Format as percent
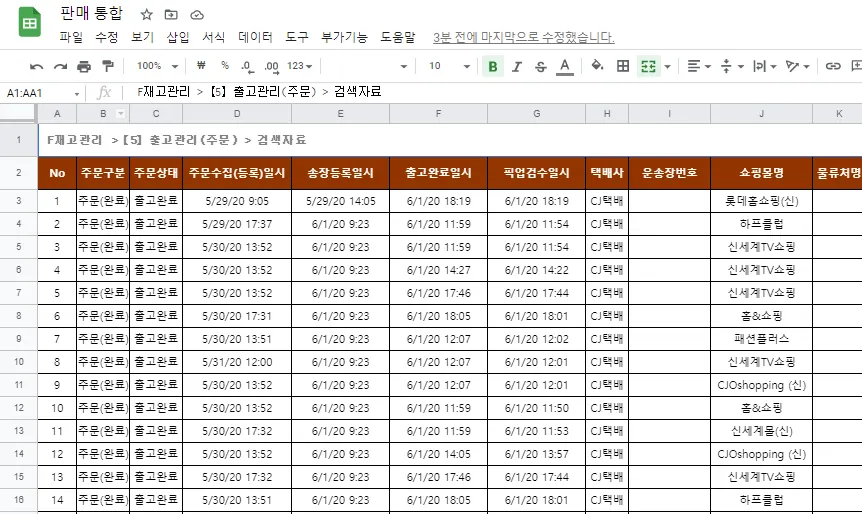This screenshot has width=862, height=514. click(225, 65)
